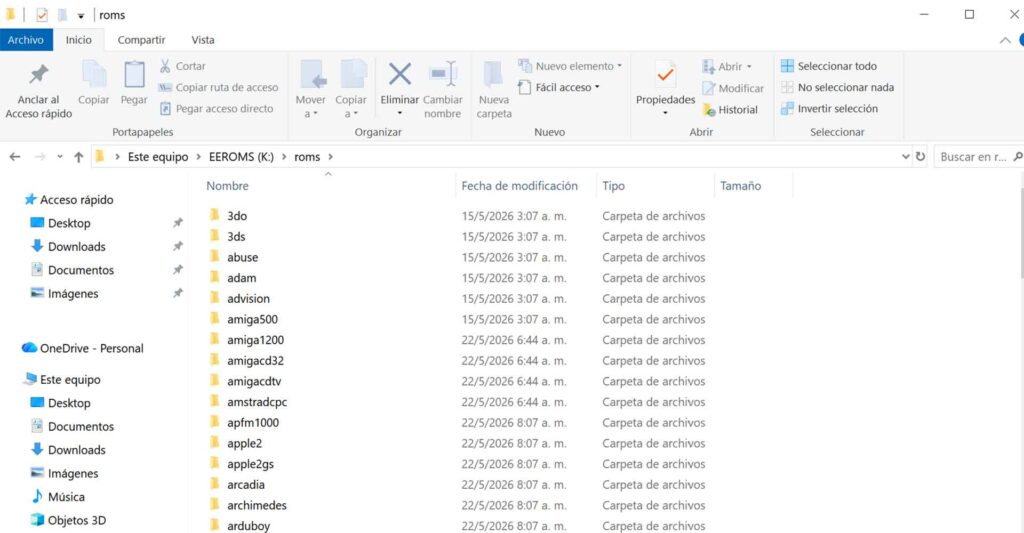Screen dimensions: 1024x533
Task: Click the back navigation arrow
Action: 15,157
